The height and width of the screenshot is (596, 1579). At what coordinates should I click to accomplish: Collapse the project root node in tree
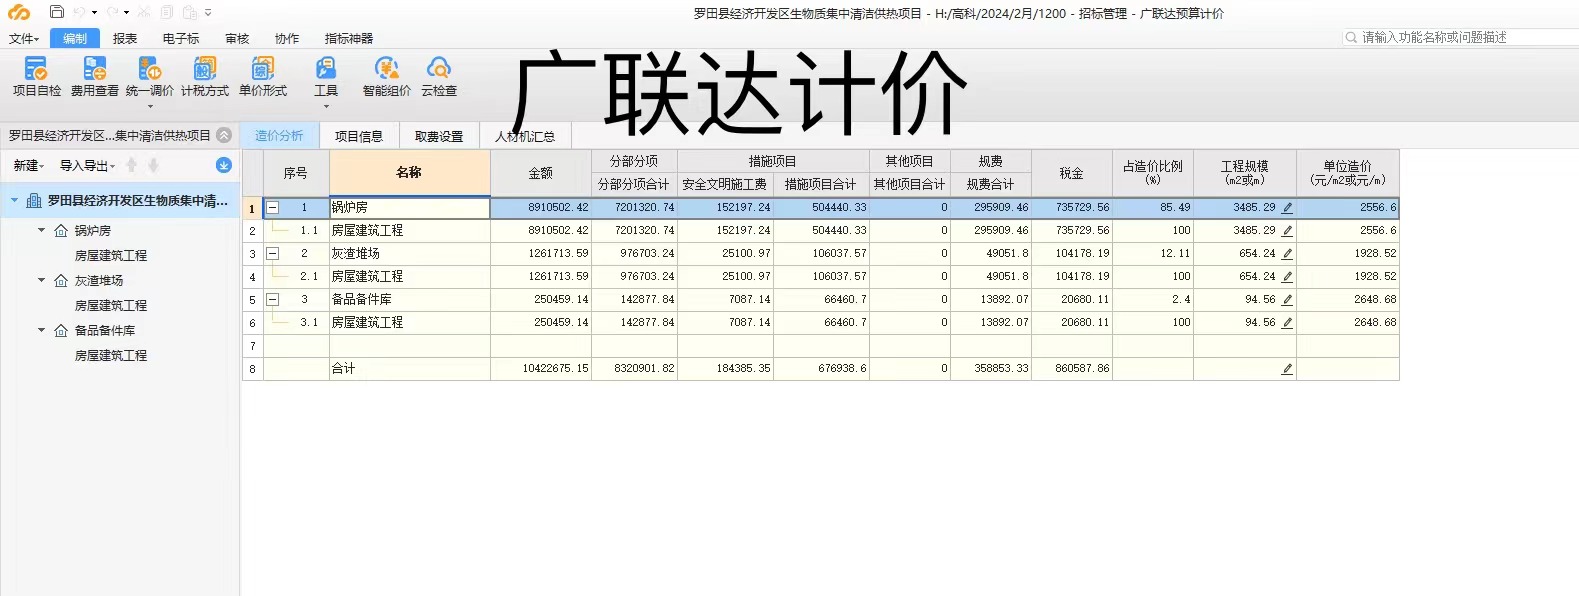tap(14, 200)
